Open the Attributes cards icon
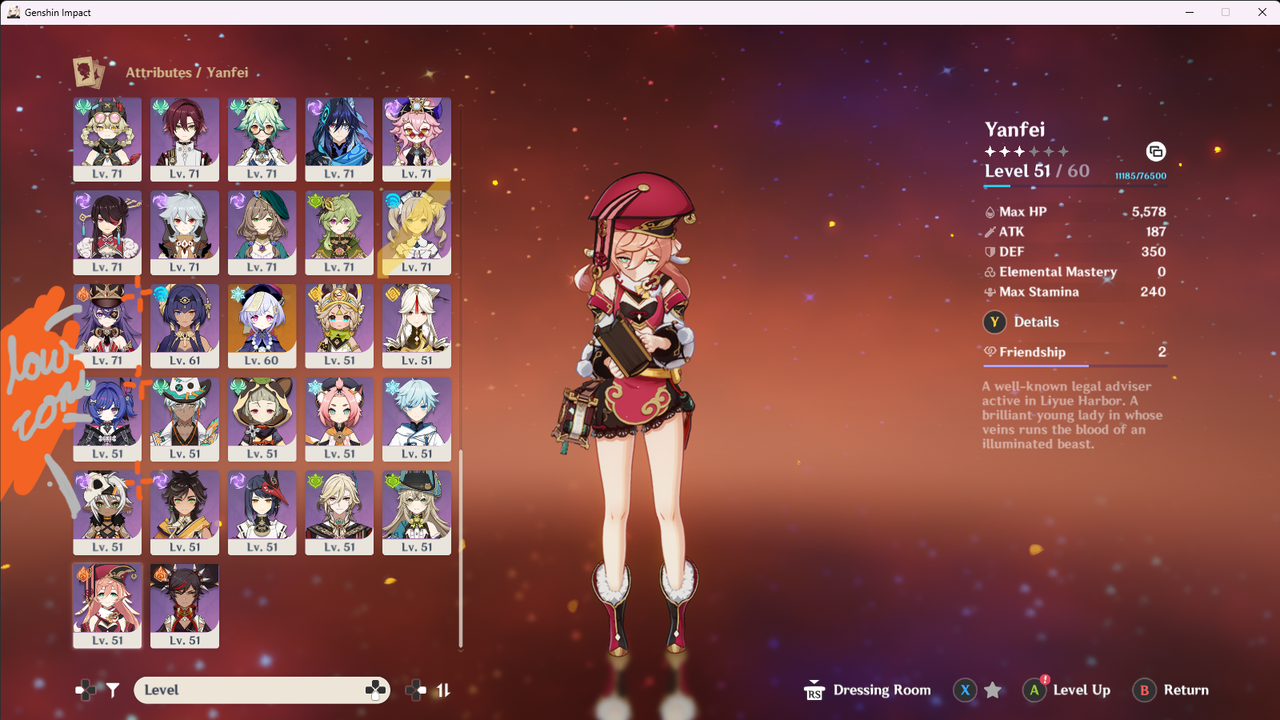 89,72
